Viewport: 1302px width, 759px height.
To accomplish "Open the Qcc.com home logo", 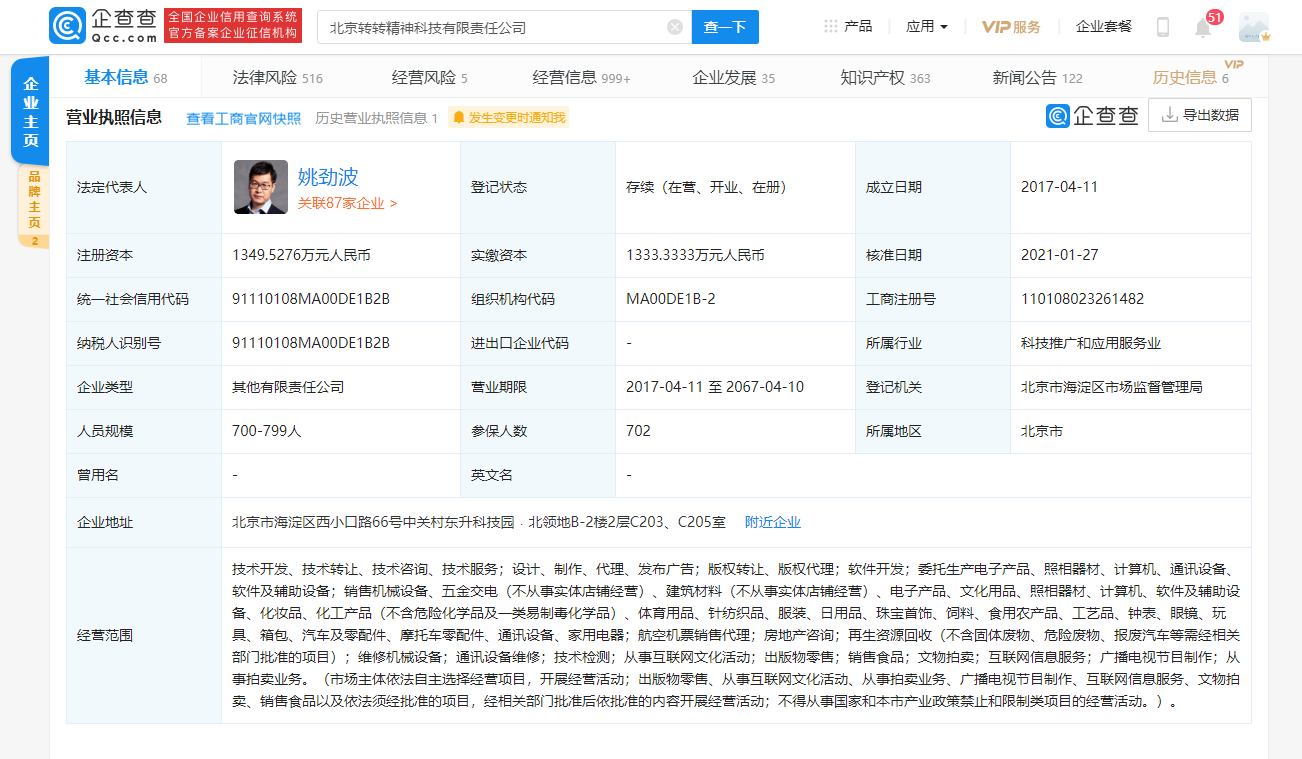I will (104, 26).
